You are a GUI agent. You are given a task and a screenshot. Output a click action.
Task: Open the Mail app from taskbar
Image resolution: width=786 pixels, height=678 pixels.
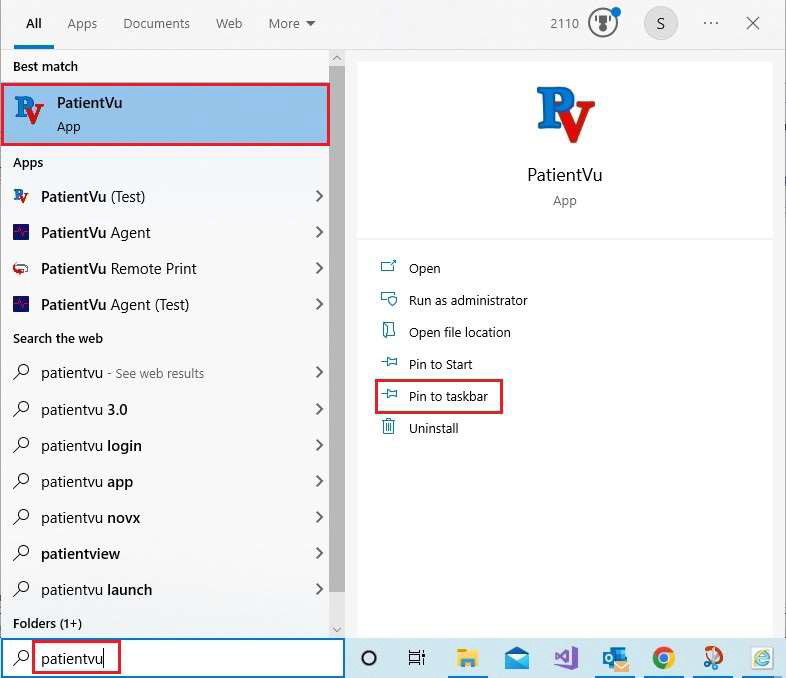click(517, 658)
